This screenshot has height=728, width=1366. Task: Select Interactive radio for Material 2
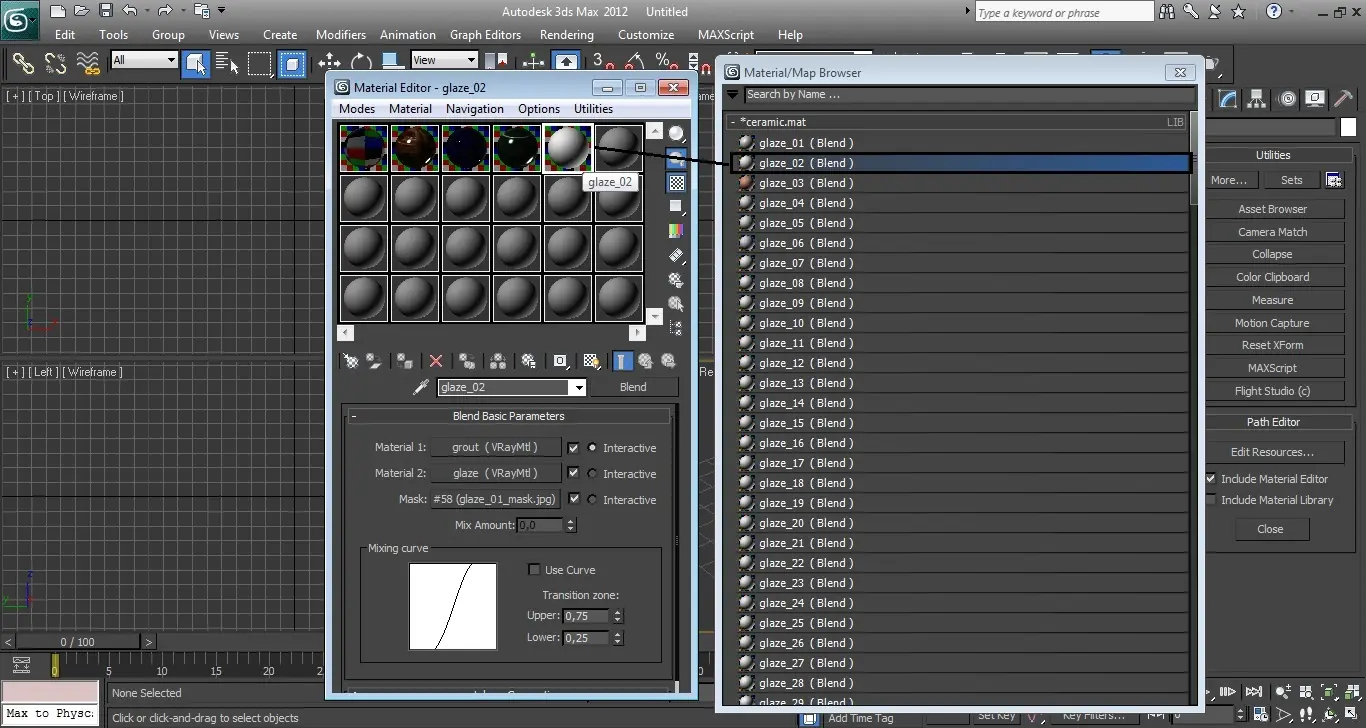pyautogui.click(x=593, y=474)
